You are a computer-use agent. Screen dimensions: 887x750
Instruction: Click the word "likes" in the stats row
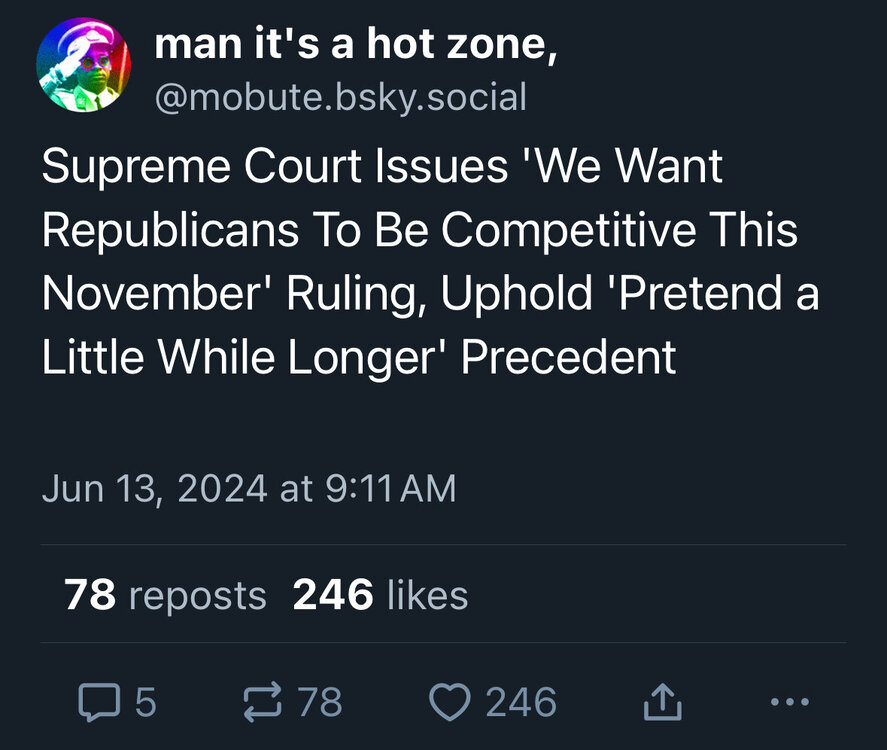pyautogui.click(x=427, y=596)
